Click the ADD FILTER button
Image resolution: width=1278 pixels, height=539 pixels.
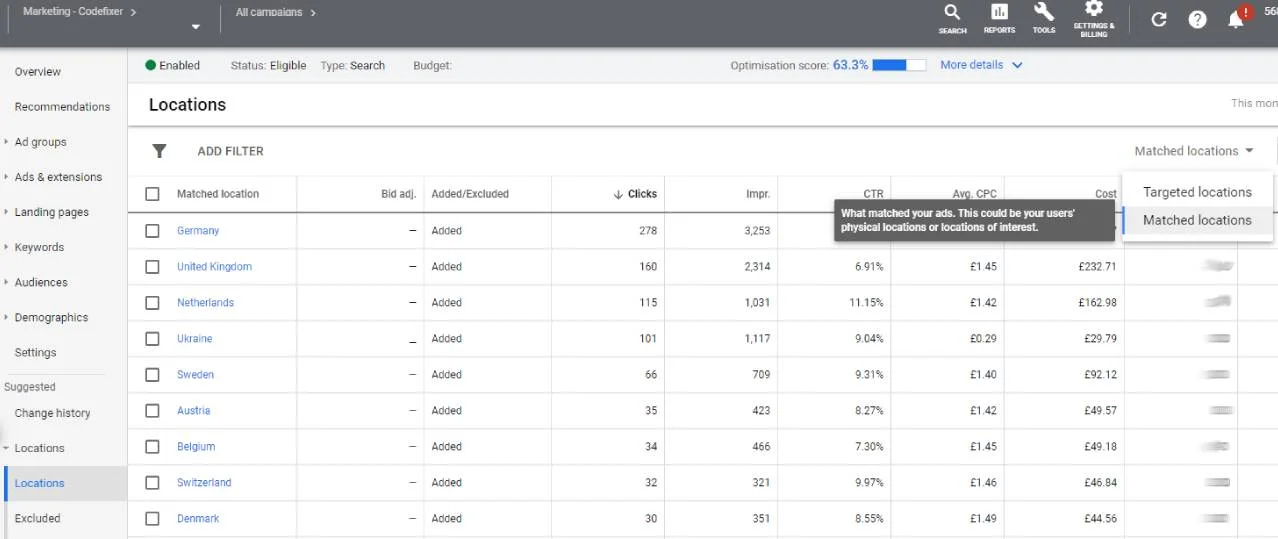230,151
